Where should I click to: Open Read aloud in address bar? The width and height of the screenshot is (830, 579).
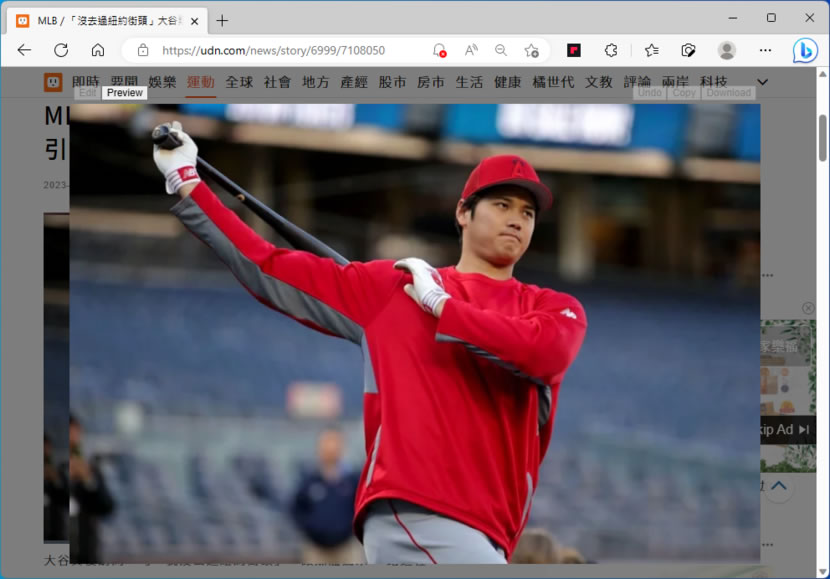471,50
